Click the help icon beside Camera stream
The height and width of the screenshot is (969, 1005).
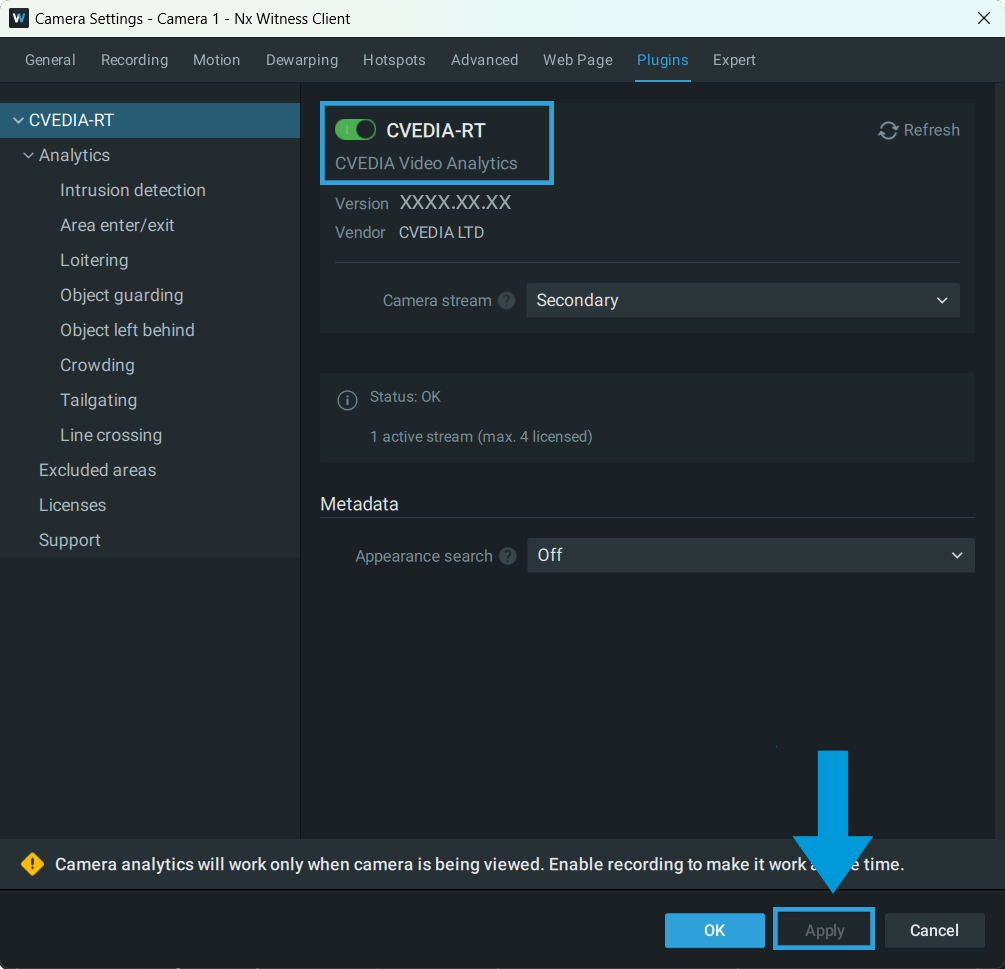(x=507, y=300)
